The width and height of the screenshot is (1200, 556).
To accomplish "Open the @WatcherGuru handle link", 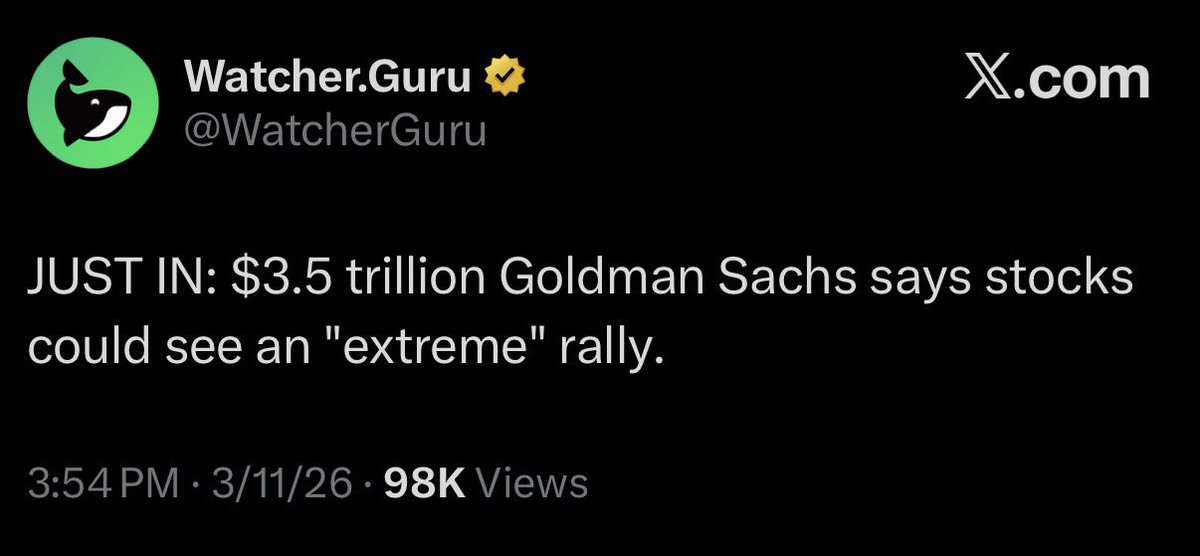I will point(336,130).
